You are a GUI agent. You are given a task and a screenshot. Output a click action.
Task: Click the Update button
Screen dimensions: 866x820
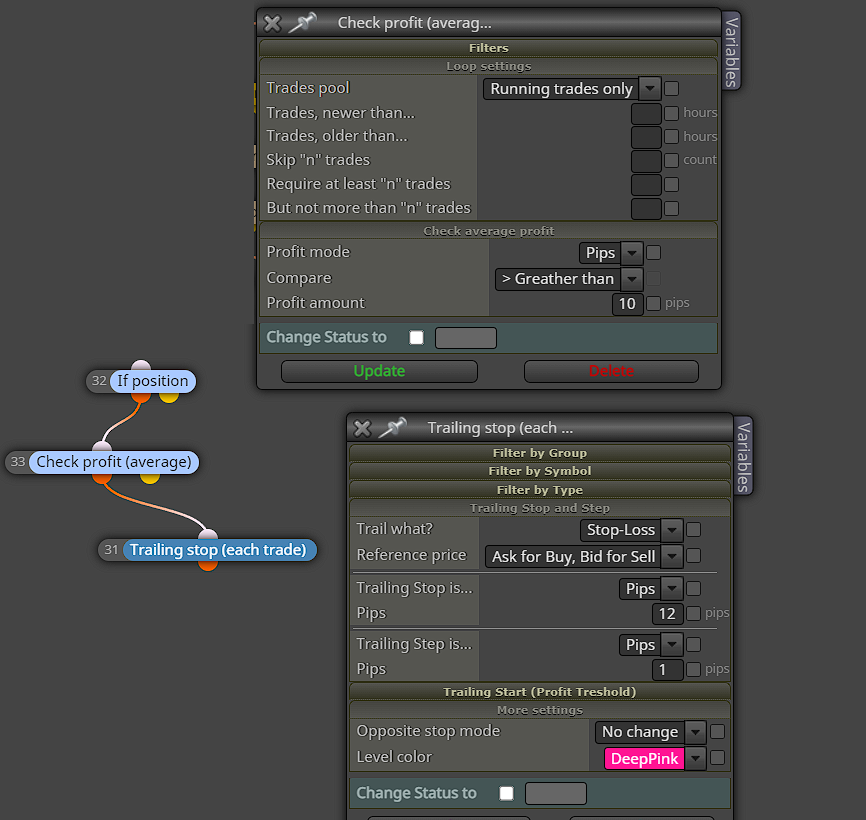tap(379, 371)
